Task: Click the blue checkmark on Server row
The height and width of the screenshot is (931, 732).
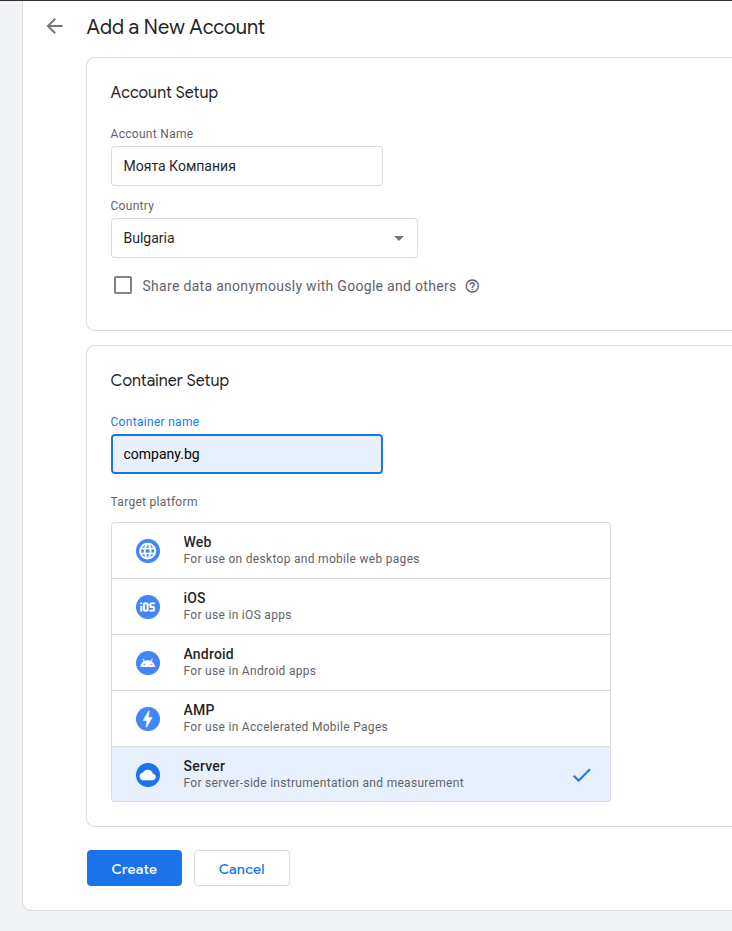Action: [581, 775]
